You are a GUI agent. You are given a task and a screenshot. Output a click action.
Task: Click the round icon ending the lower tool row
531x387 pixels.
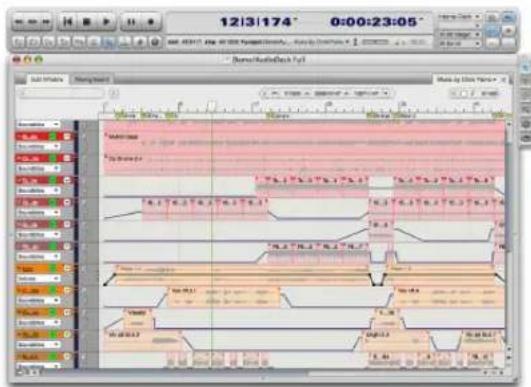tap(155, 42)
